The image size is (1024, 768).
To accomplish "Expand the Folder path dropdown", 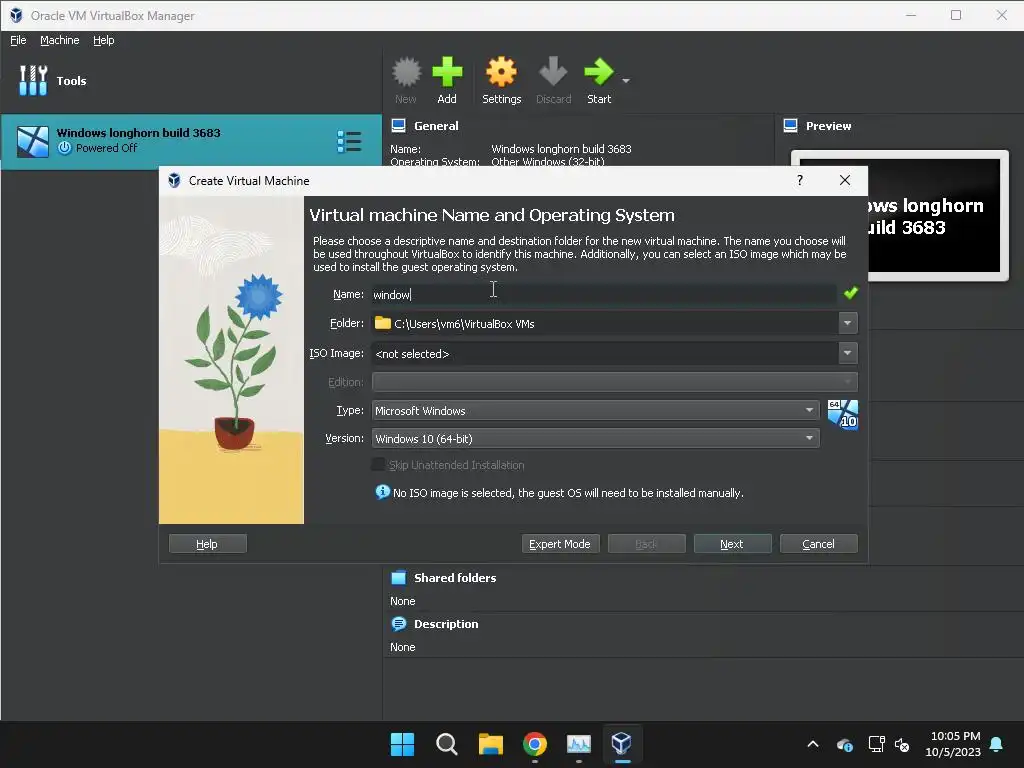I will pos(847,323).
